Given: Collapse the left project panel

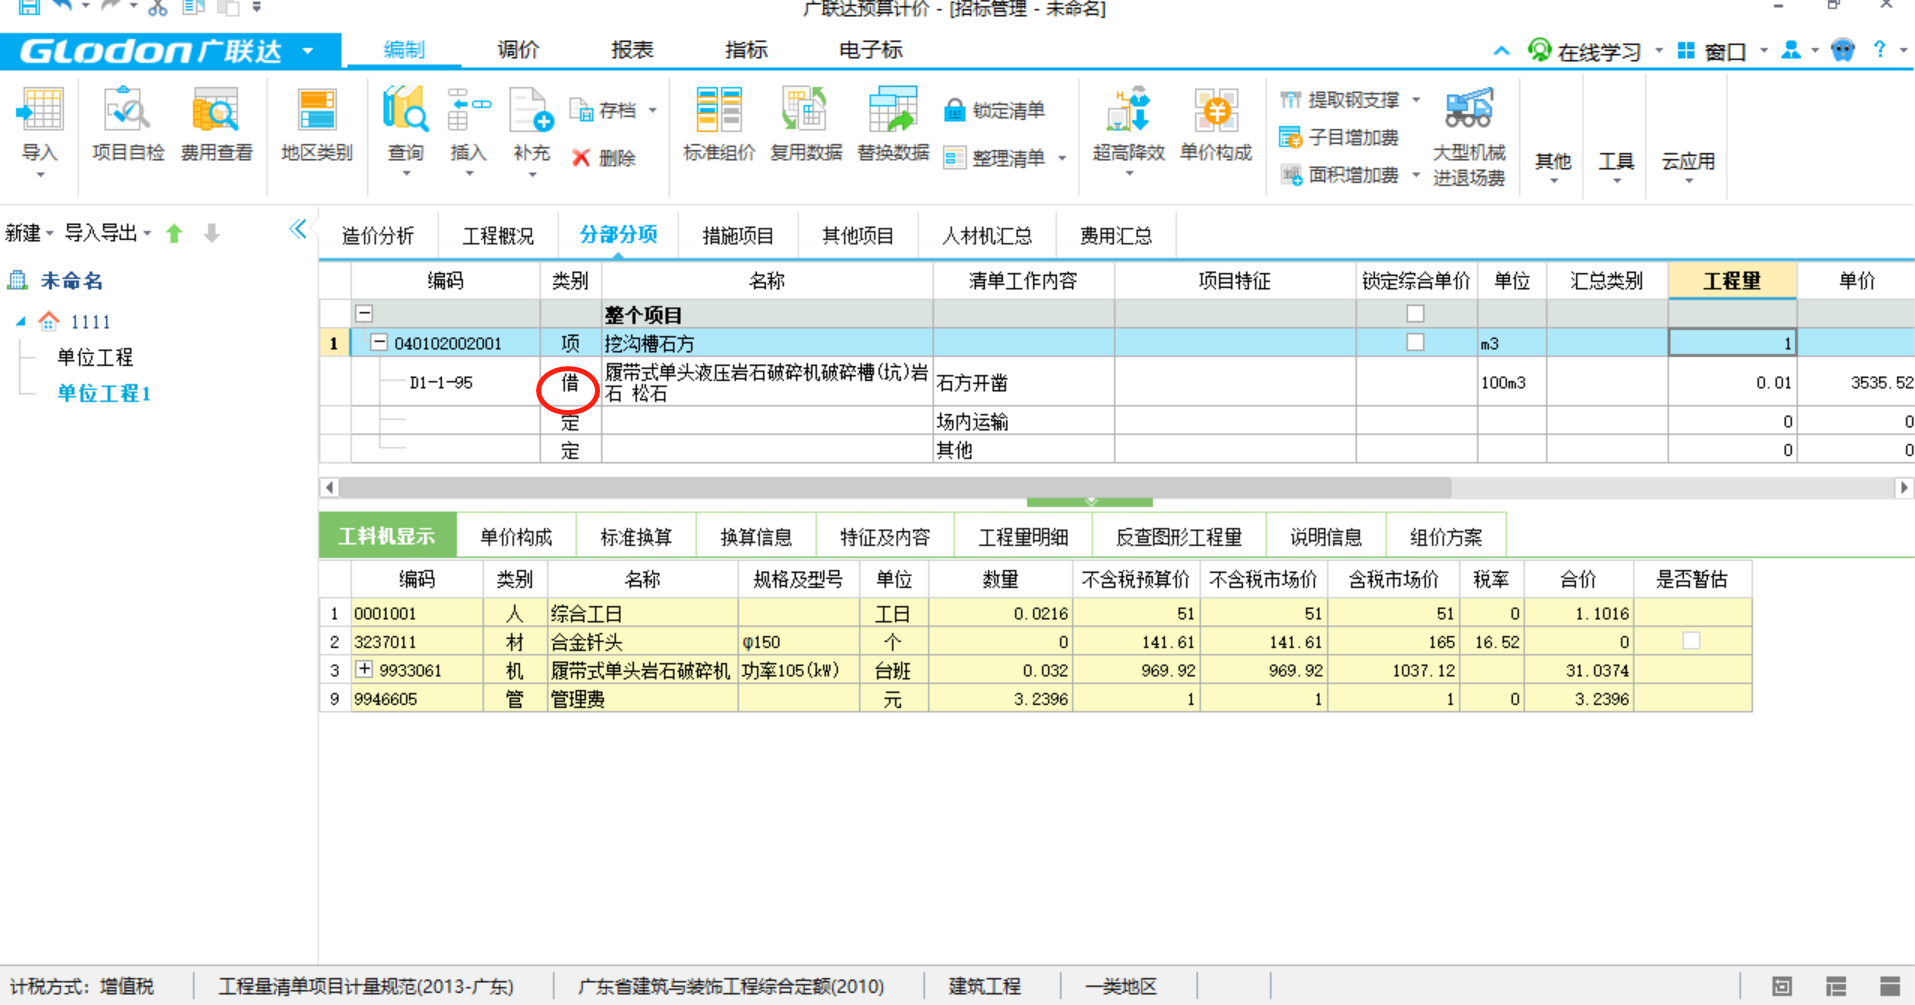Looking at the screenshot, I should pyautogui.click(x=298, y=230).
